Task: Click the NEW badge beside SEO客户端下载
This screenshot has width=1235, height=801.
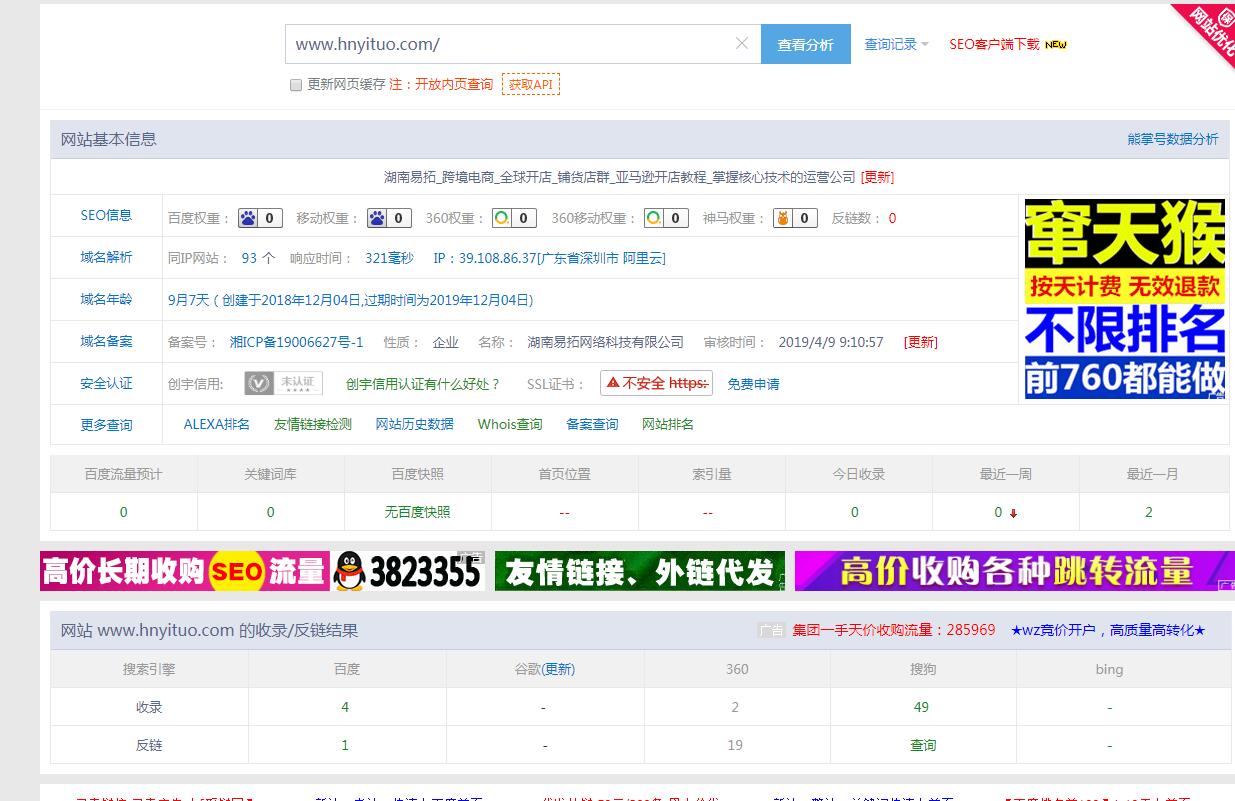Action: pyautogui.click(x=1056, y=44)
